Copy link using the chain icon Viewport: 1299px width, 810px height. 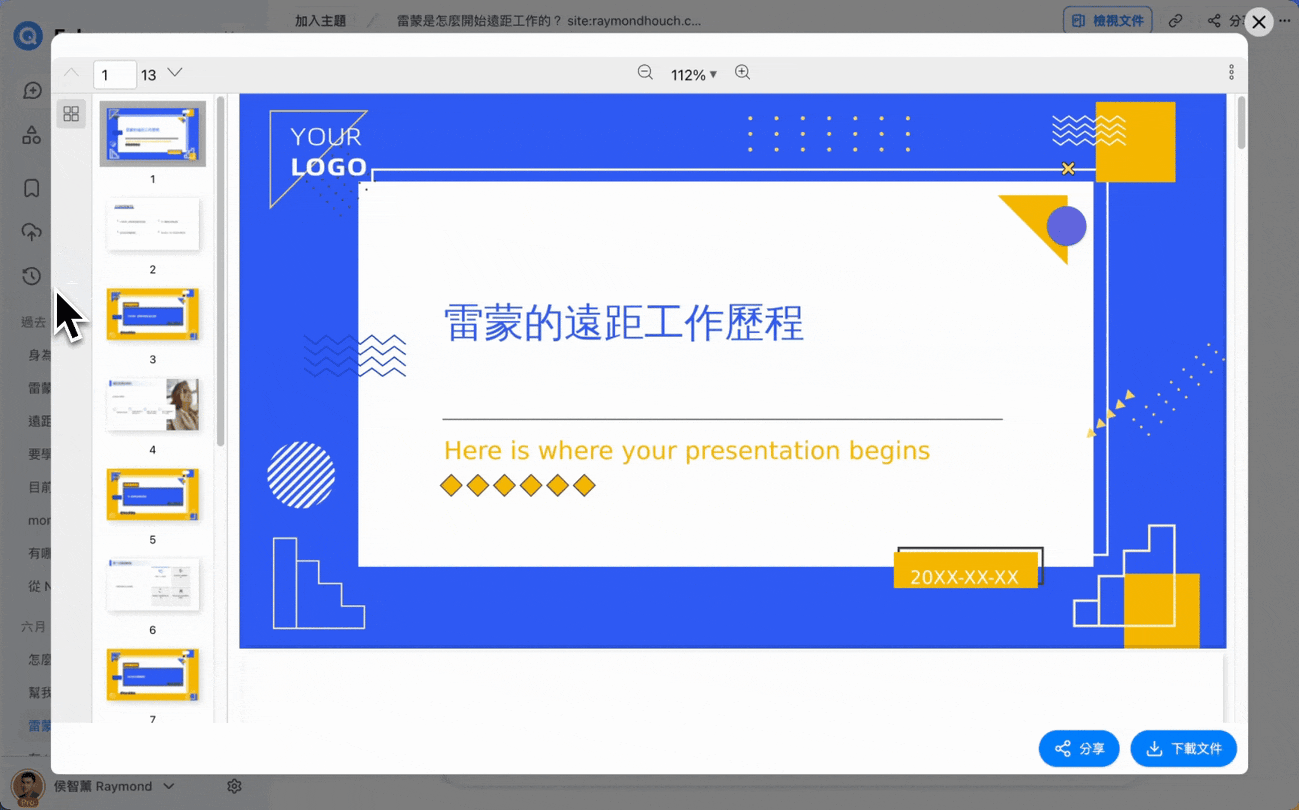click(1176, 20)
